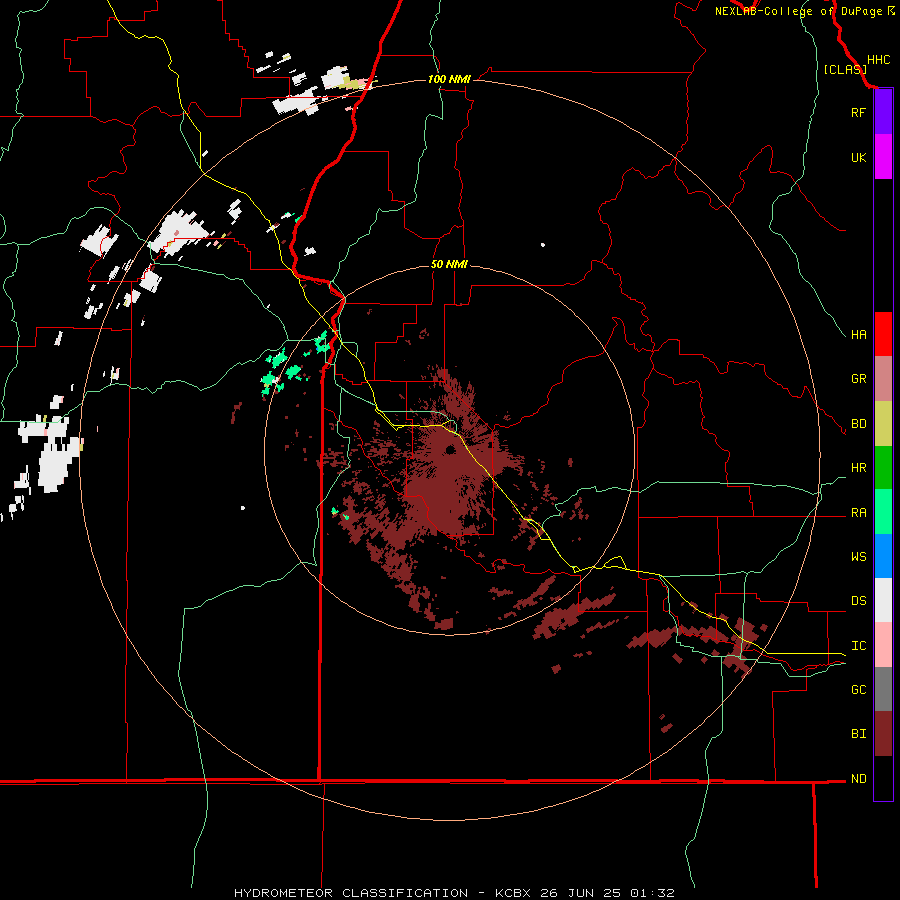Screen dimensions: 900x900
Task: Click the "NEXLAB-College of DuPage" credit text
Action: pyautogui.click(x=798, y=11)
